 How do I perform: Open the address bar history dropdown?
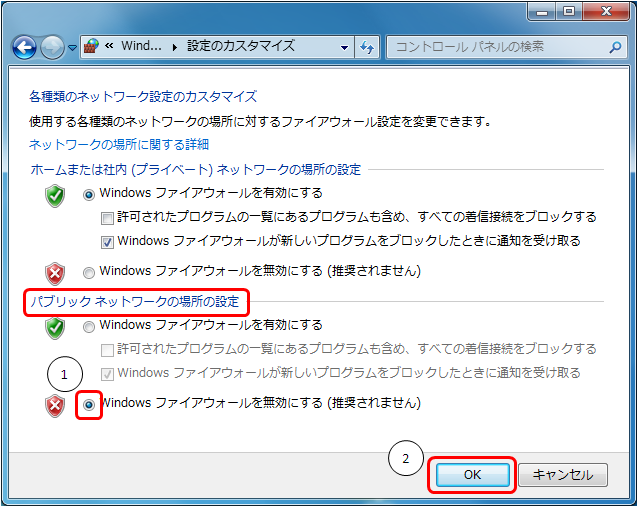[x=344, y=48]
